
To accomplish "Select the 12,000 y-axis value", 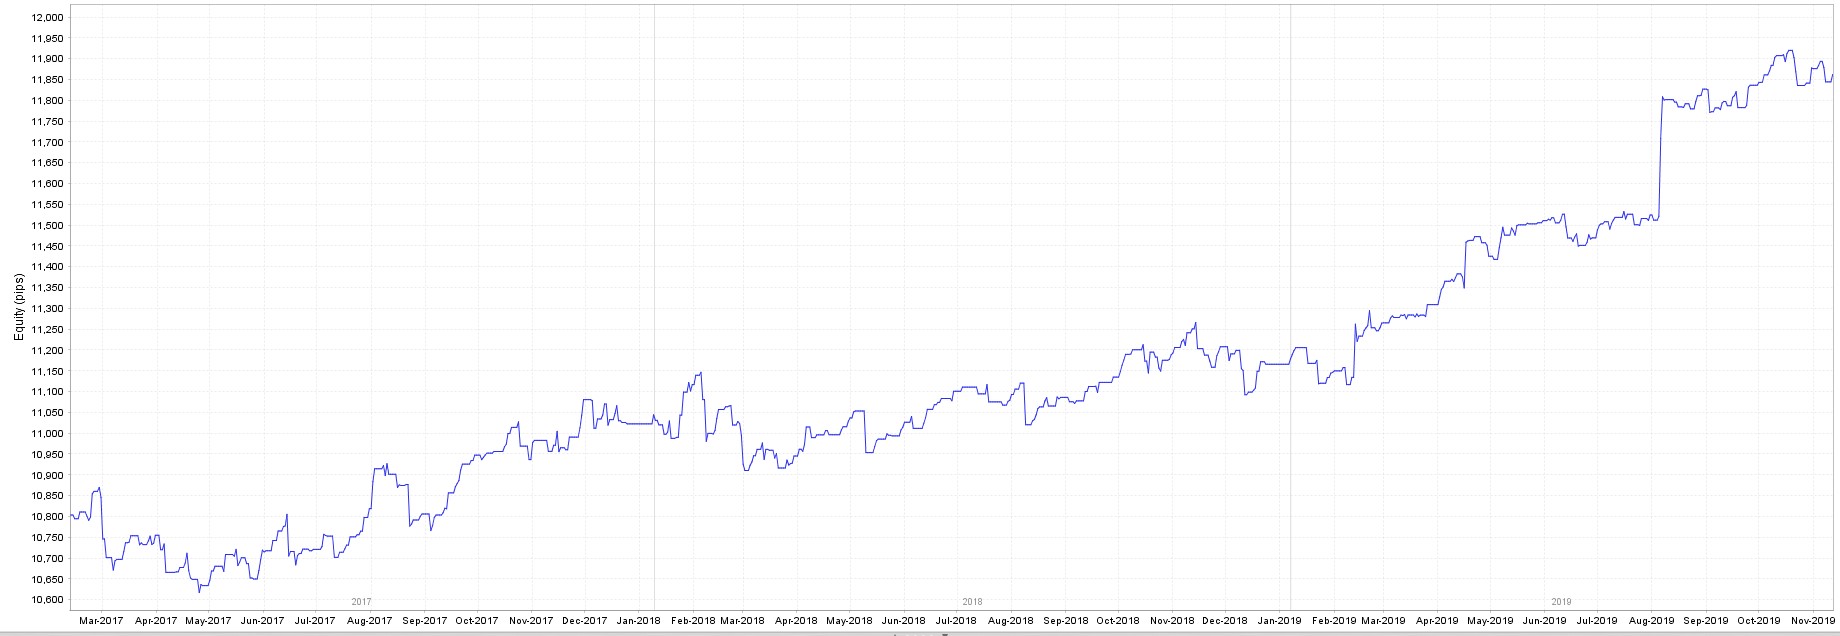I will [x=47, y=18].
